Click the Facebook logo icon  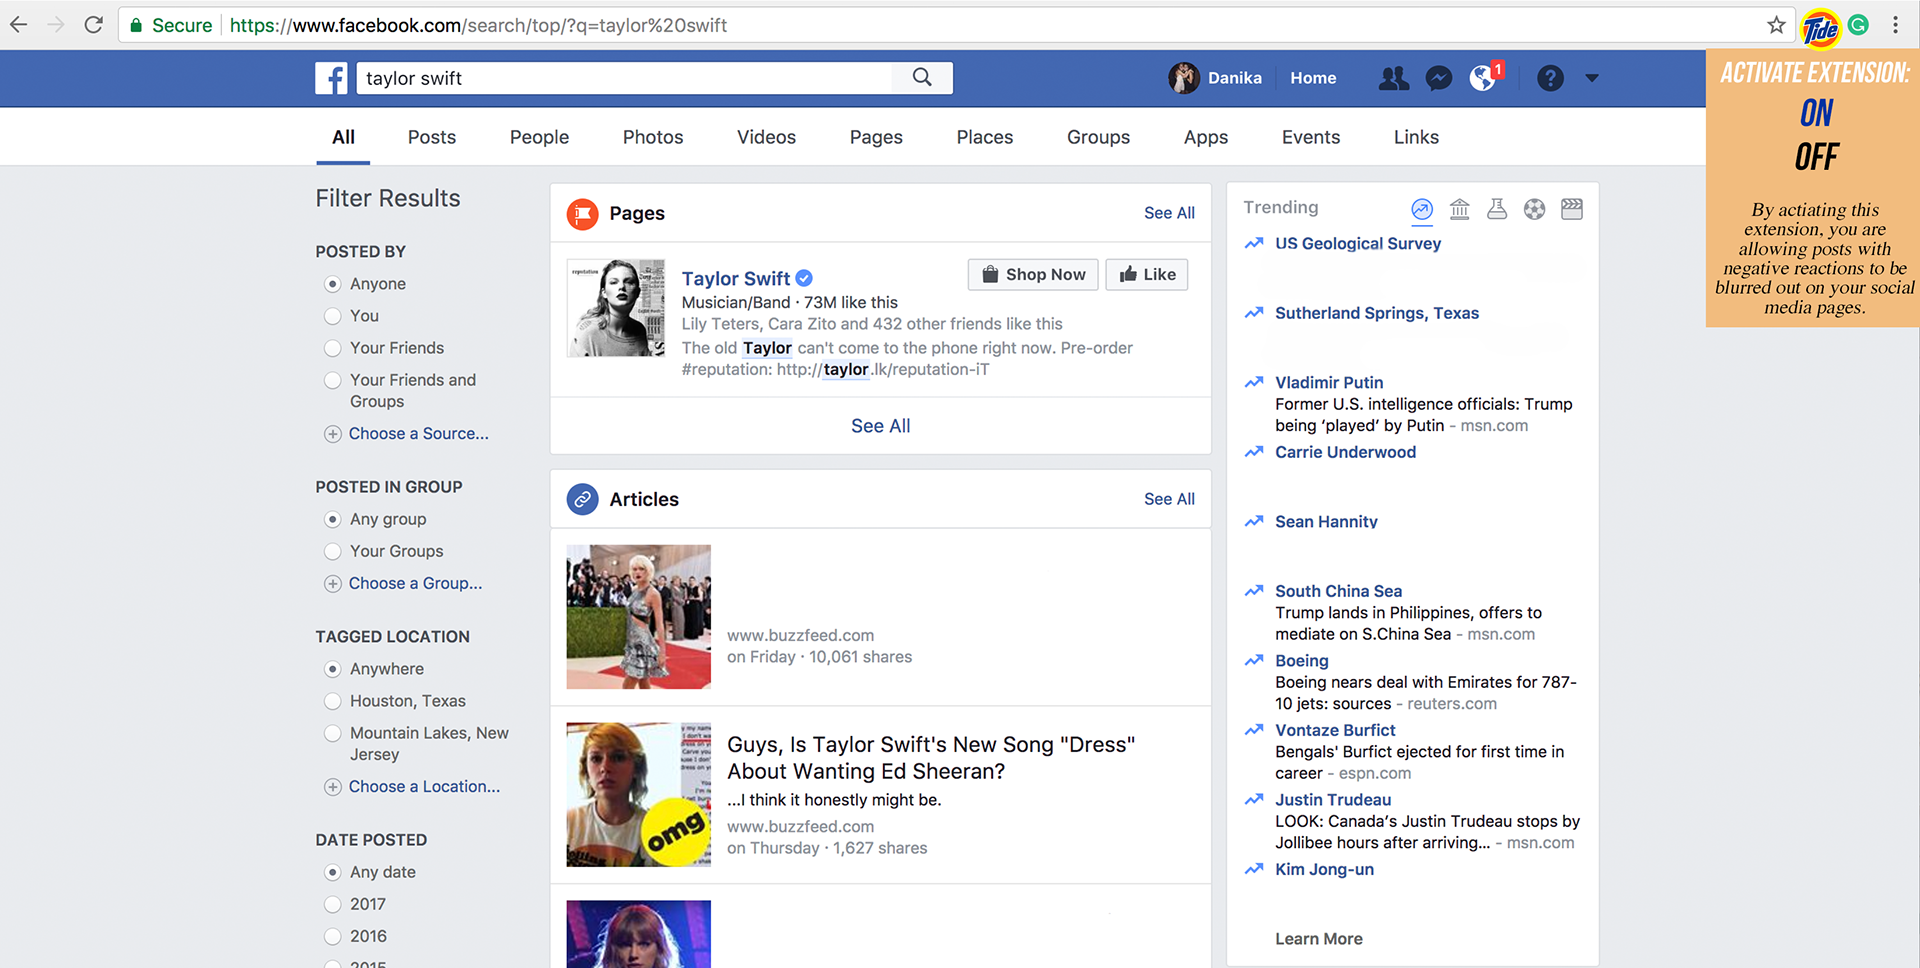331,78
